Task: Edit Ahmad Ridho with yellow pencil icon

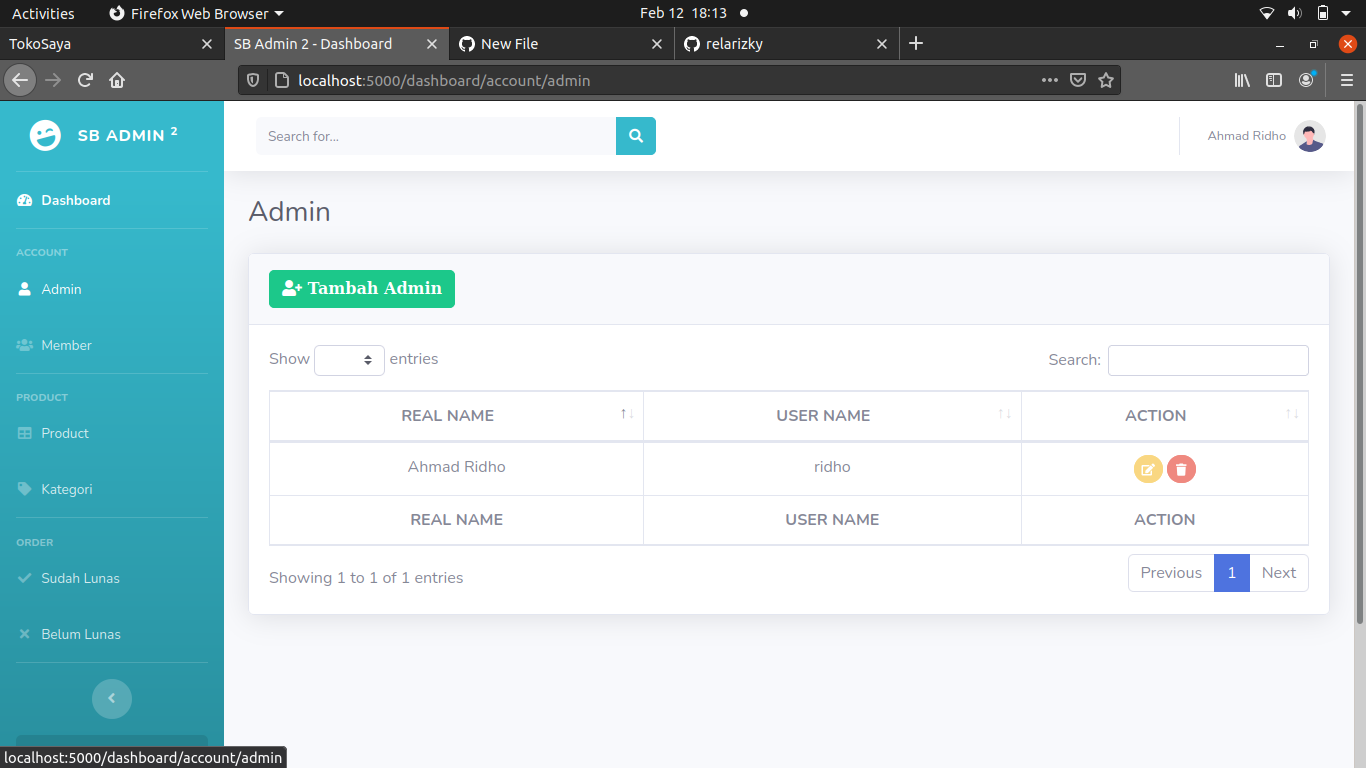Action: pyautogui.click(x=1148, y=469)
